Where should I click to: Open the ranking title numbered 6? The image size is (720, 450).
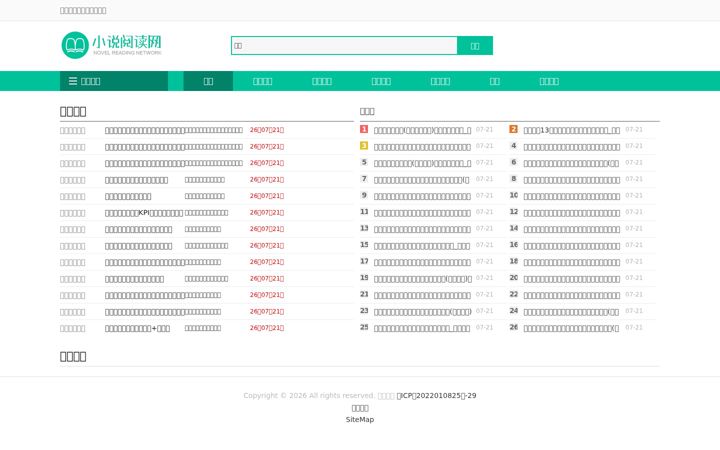(x=572, y=163)
